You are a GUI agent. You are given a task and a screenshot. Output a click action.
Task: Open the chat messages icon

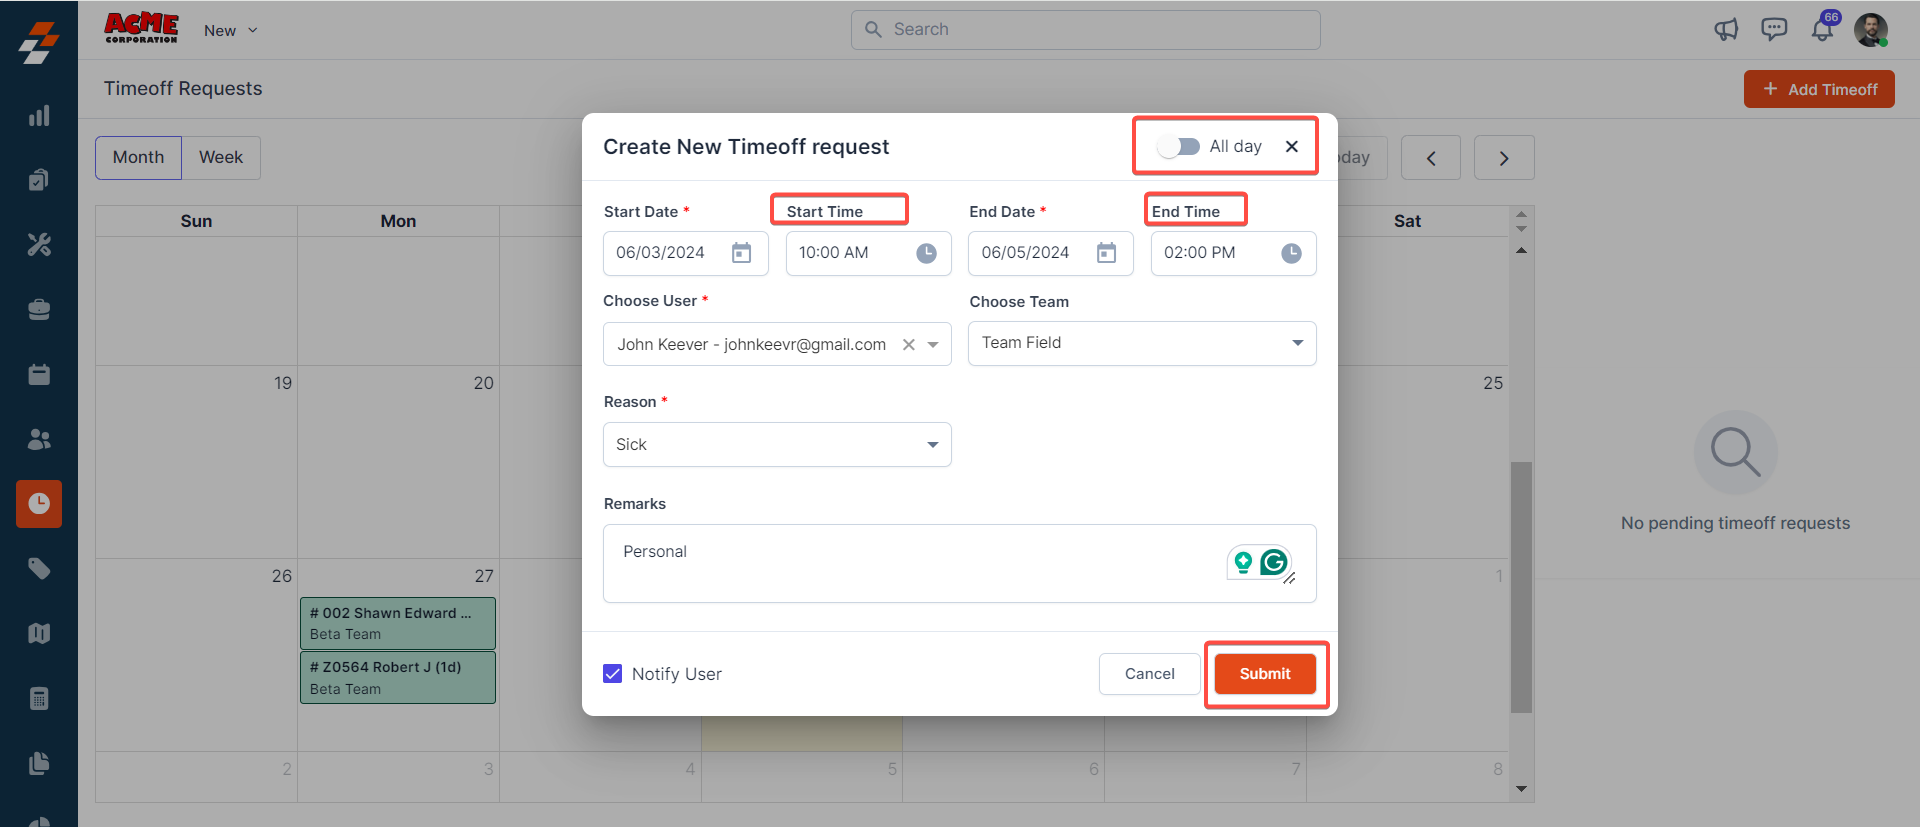1774,30
